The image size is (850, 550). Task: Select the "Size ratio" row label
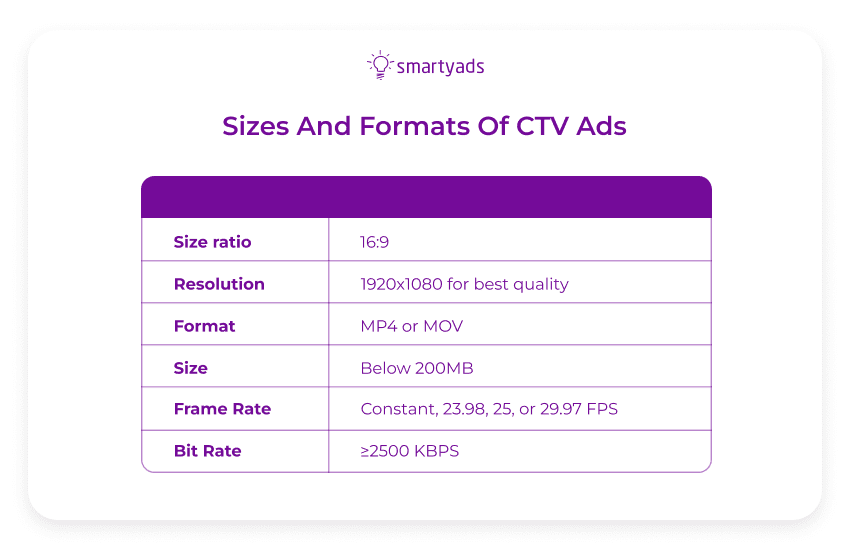tap(212, 242)
